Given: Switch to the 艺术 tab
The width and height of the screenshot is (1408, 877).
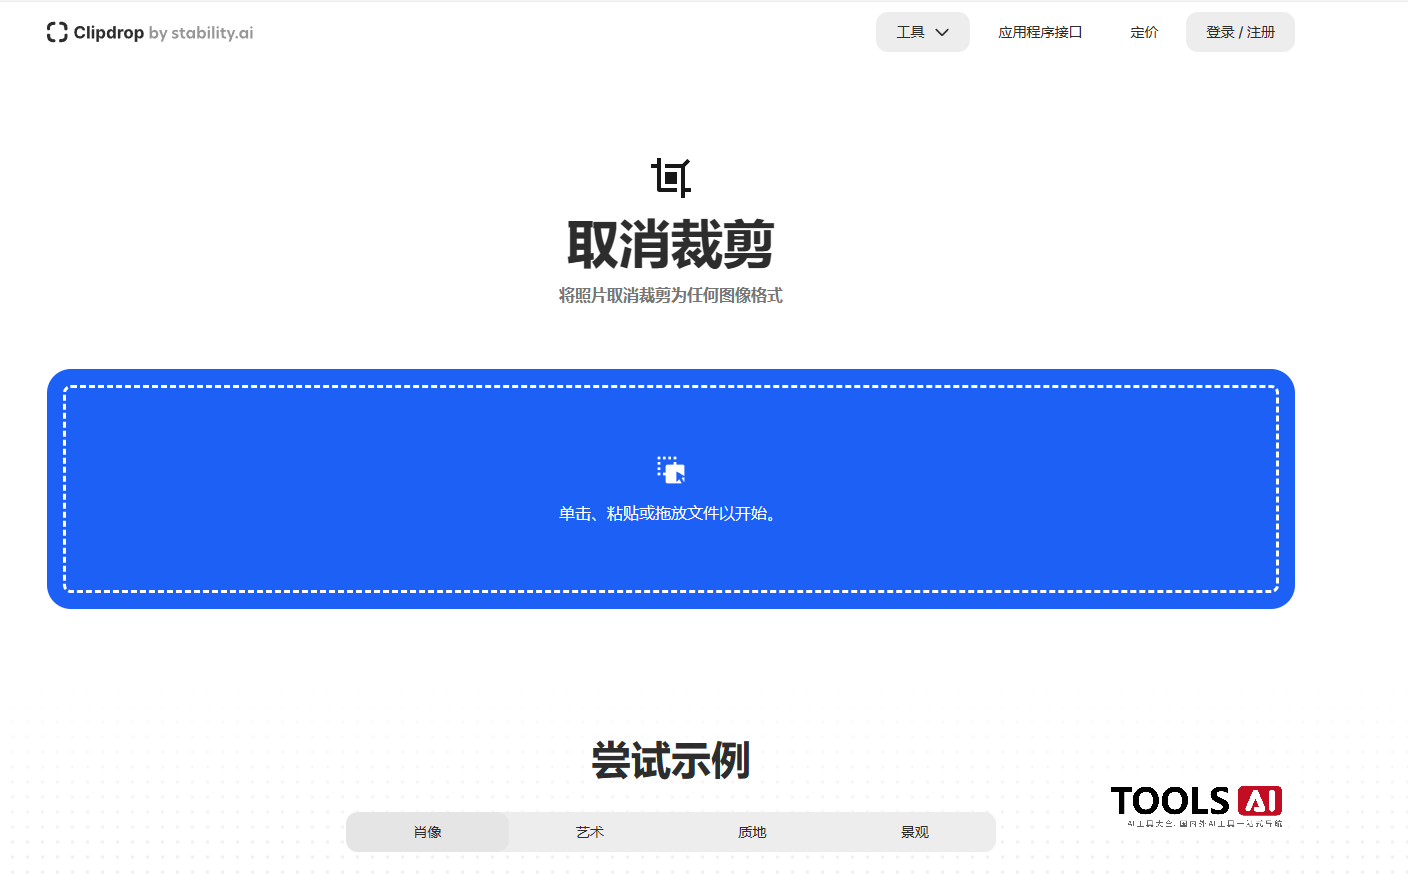Looking at the screenshot, I should [x=589, y=831].
